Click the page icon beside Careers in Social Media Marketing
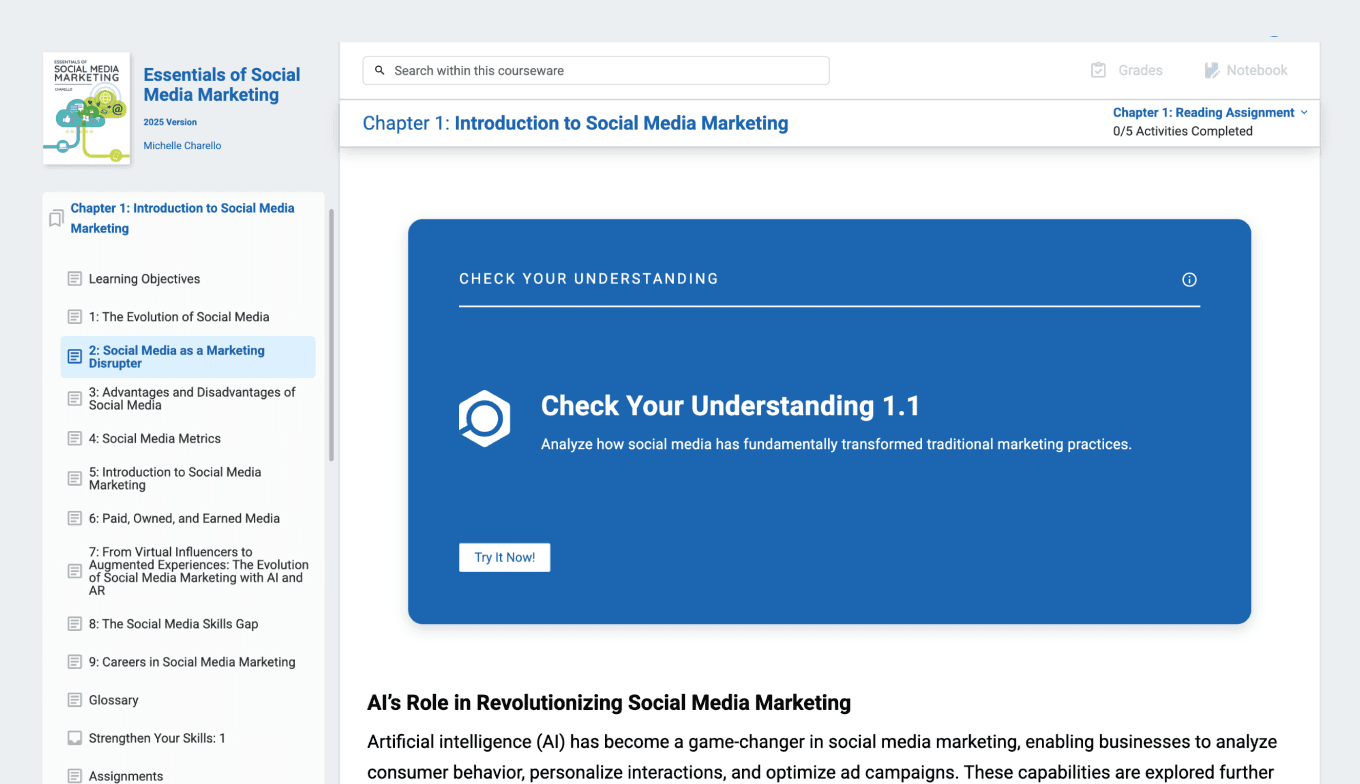The image size is (1360, 784). pos(75,662)
